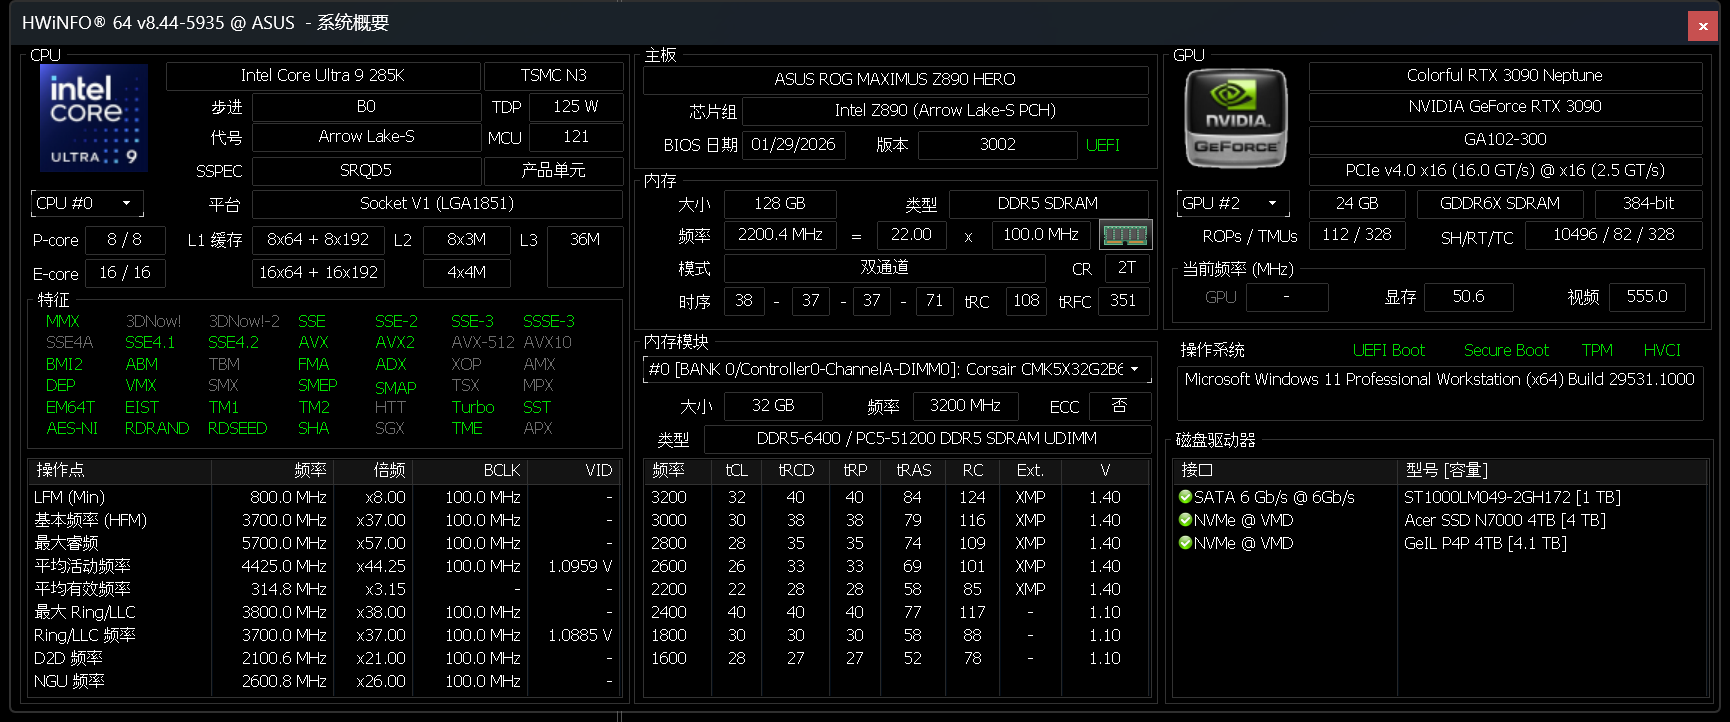
Task: Click the Colorful RTX 3090 Neptune field
Action: point(1505,76)
